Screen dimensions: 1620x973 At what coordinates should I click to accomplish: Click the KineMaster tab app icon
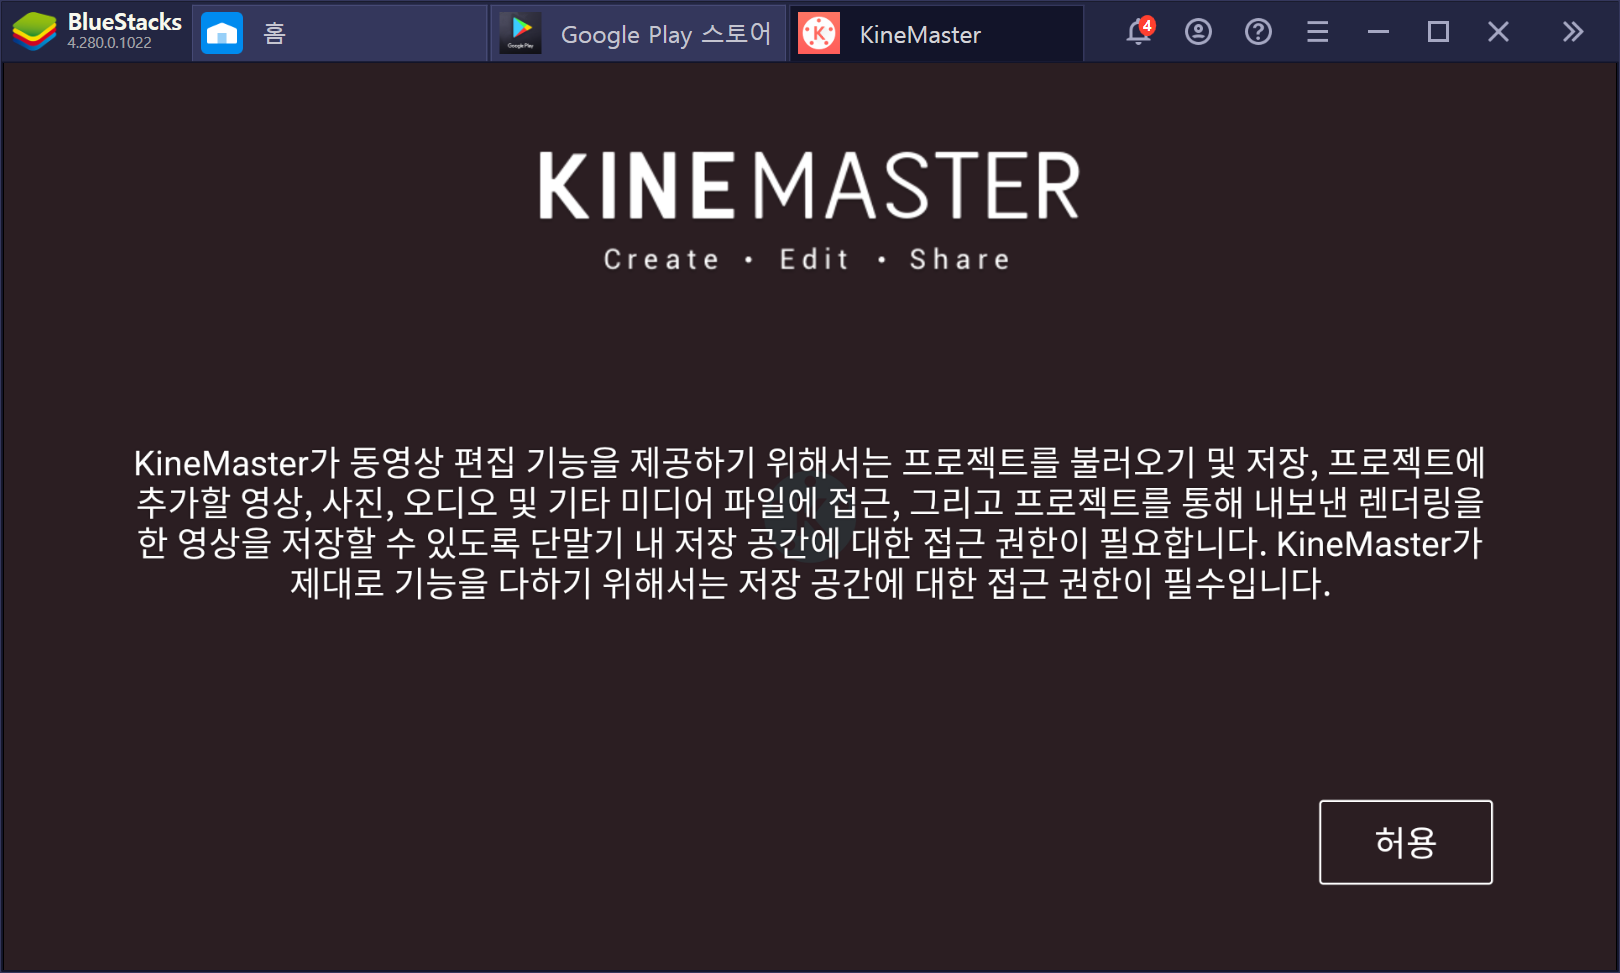(x=819, y=33)
